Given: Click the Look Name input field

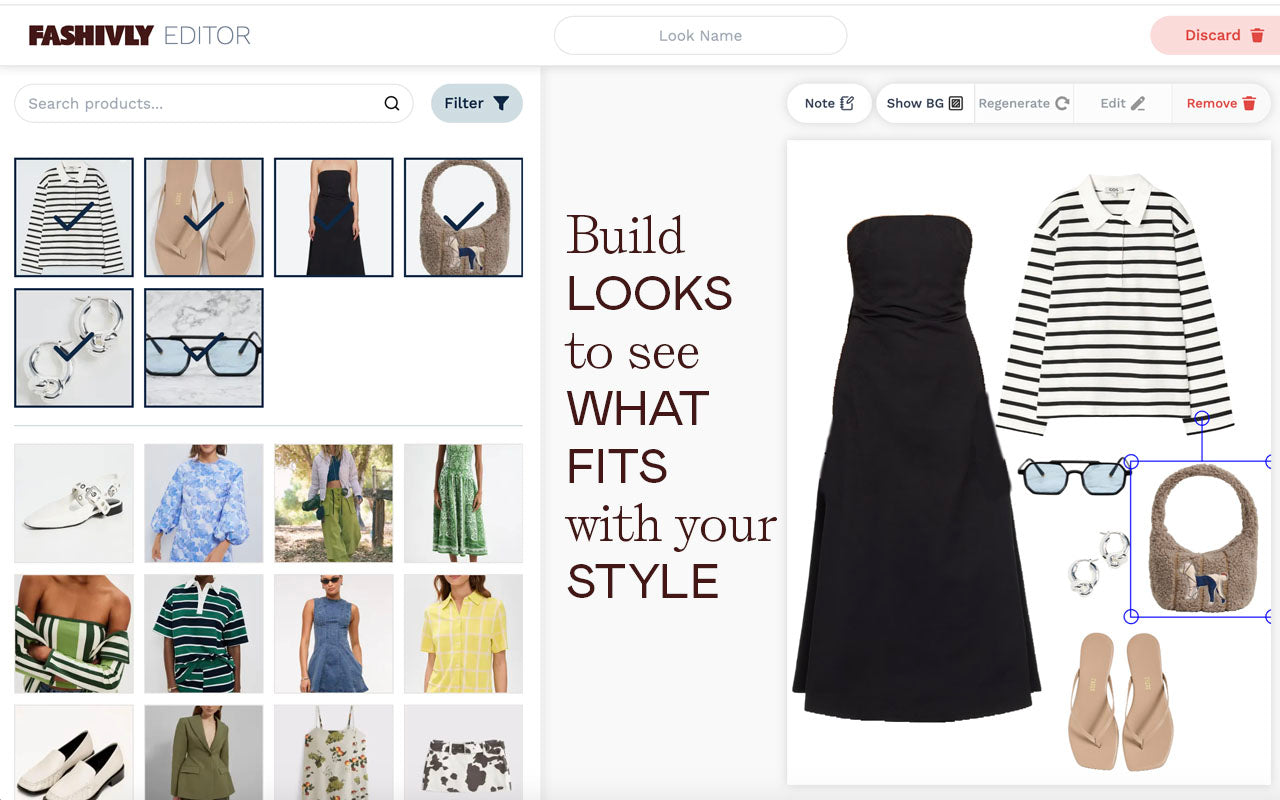Looking at the screenshot, I should [701, 35].
